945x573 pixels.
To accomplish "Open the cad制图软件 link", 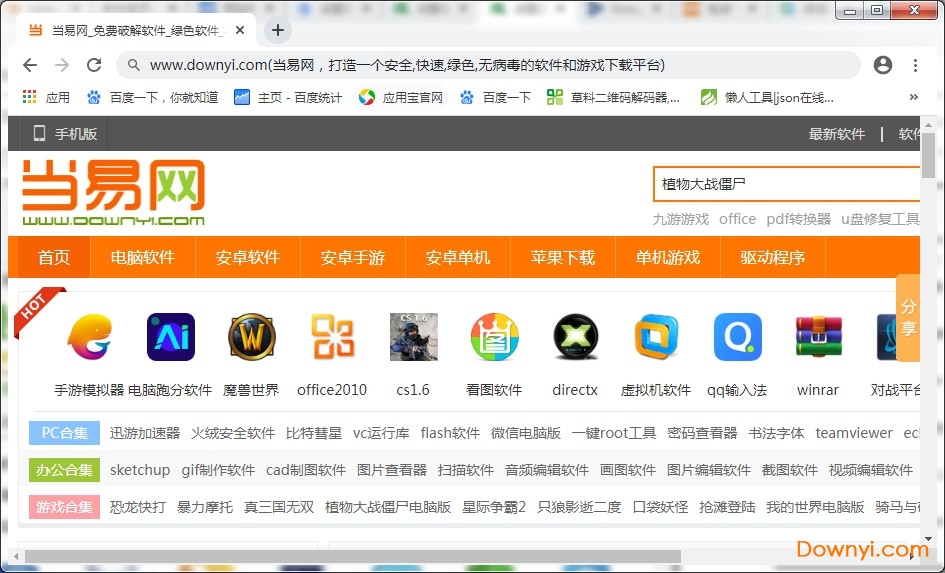I will pos(306,470).
